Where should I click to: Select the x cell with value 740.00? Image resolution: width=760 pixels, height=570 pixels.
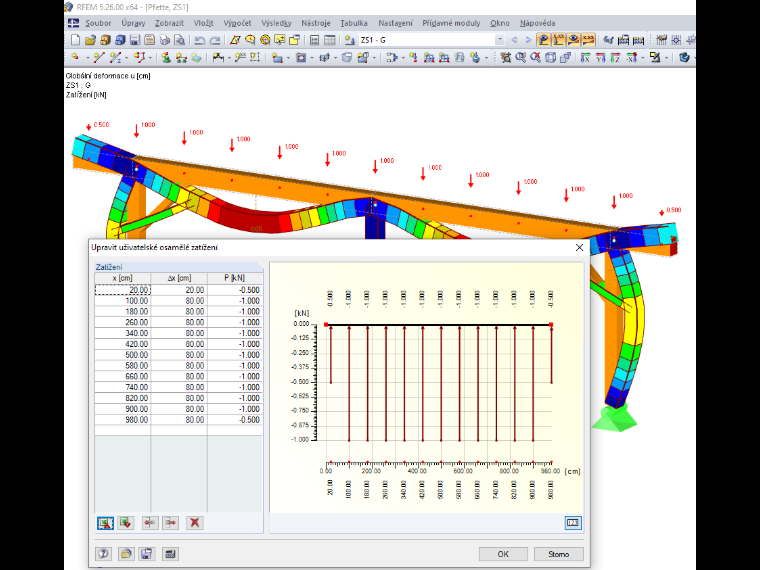(x=123, y=387)
